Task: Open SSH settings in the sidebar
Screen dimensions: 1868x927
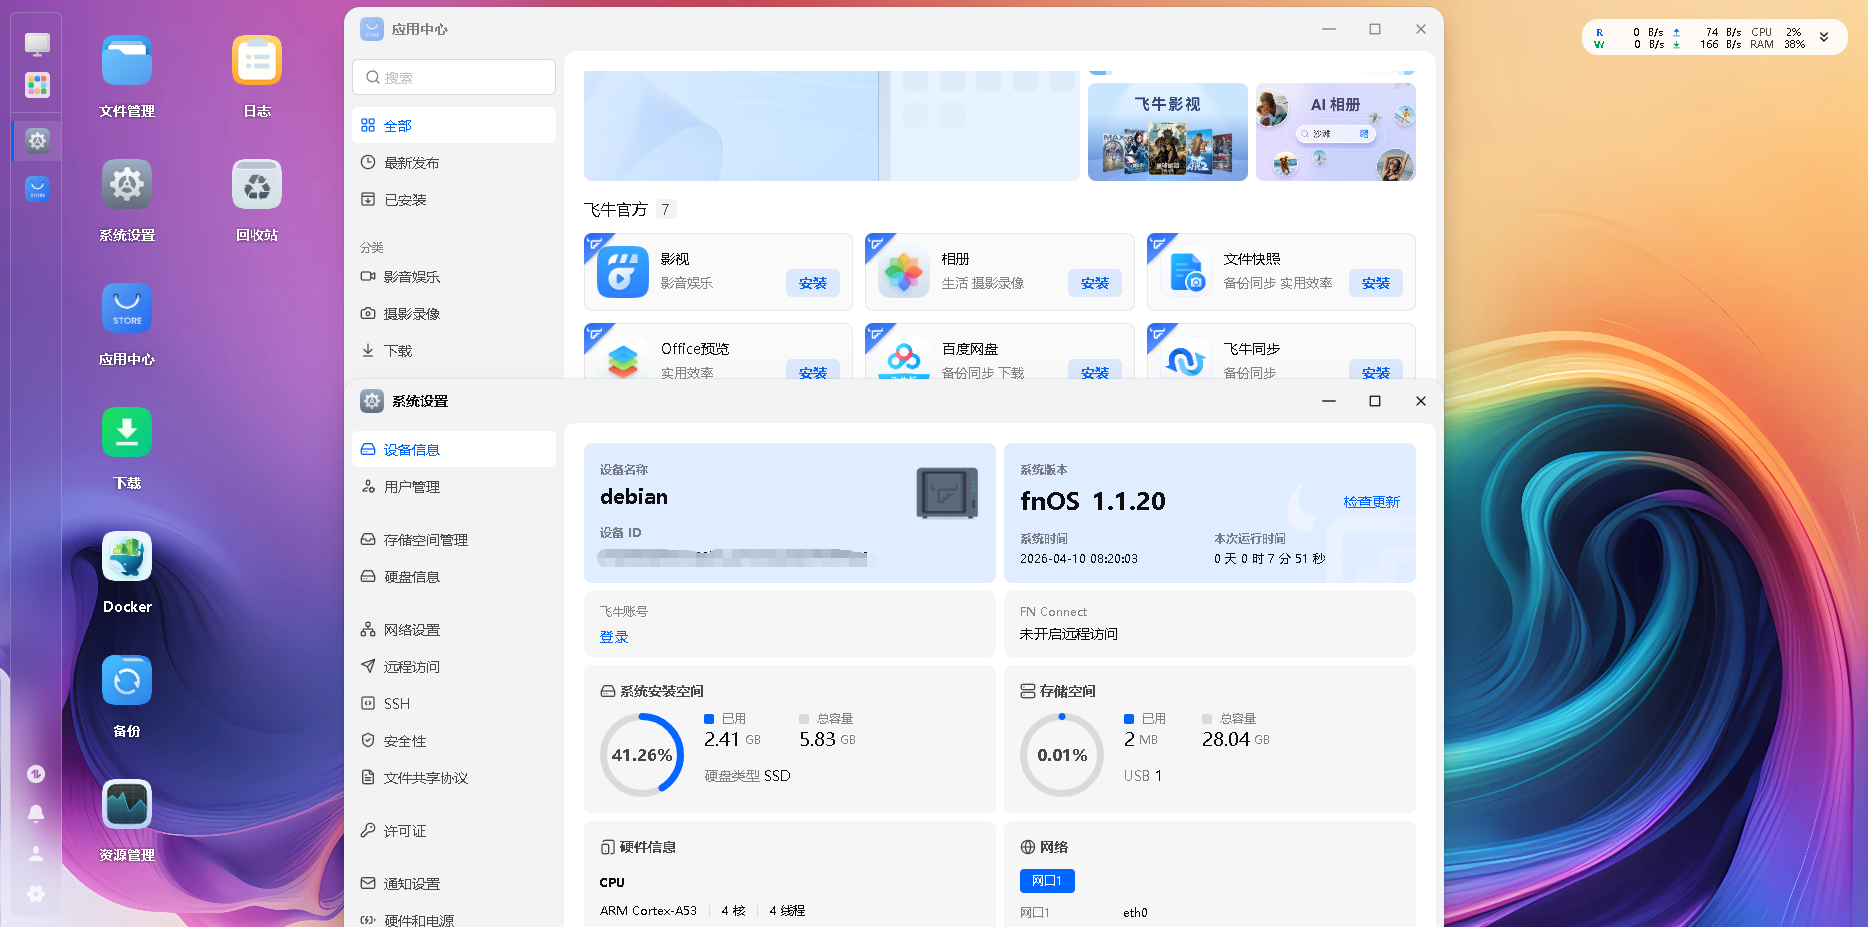Action: pyautogui.click(x=454, y=704)
